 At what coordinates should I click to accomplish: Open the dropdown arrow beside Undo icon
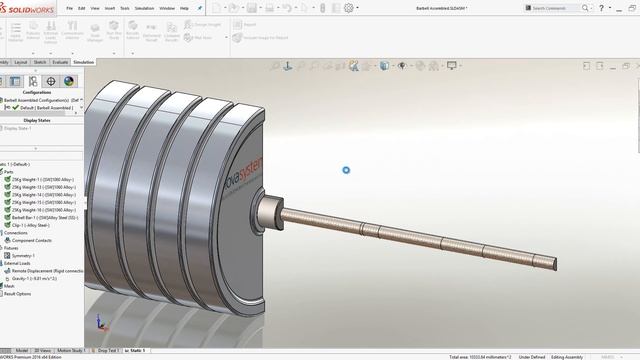(296, 8)
